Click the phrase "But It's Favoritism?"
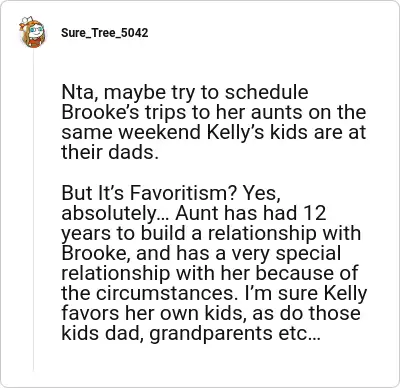 tap(149, 193)
